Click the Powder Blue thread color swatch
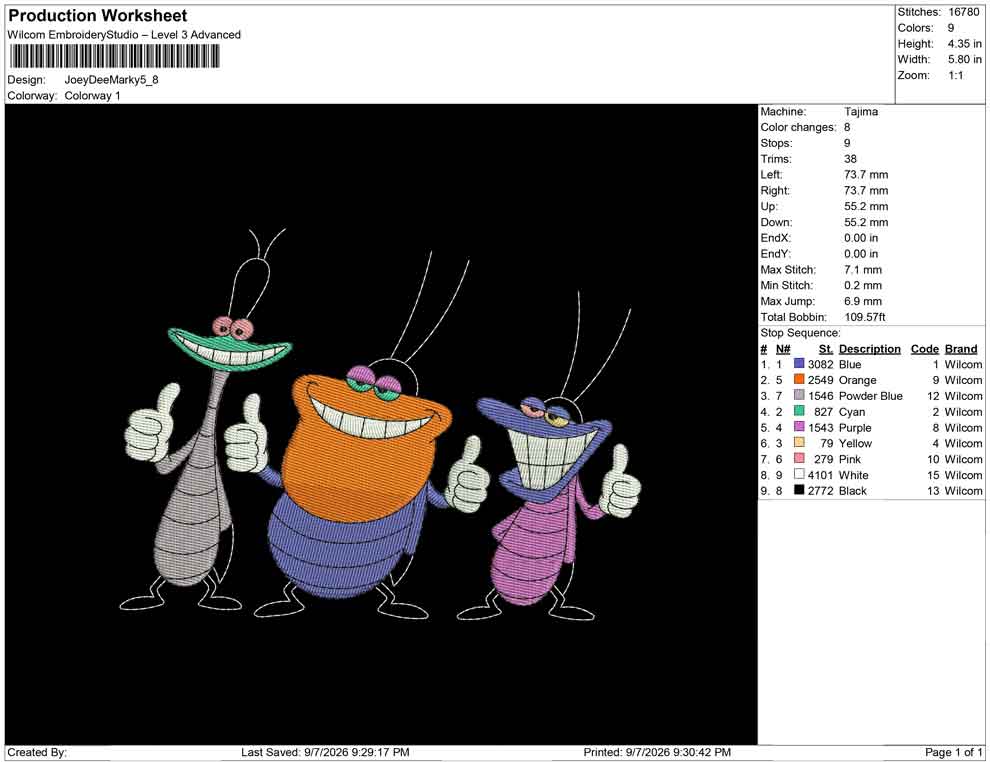The height and width of the screenshot is (762, 990). [799, 395]
